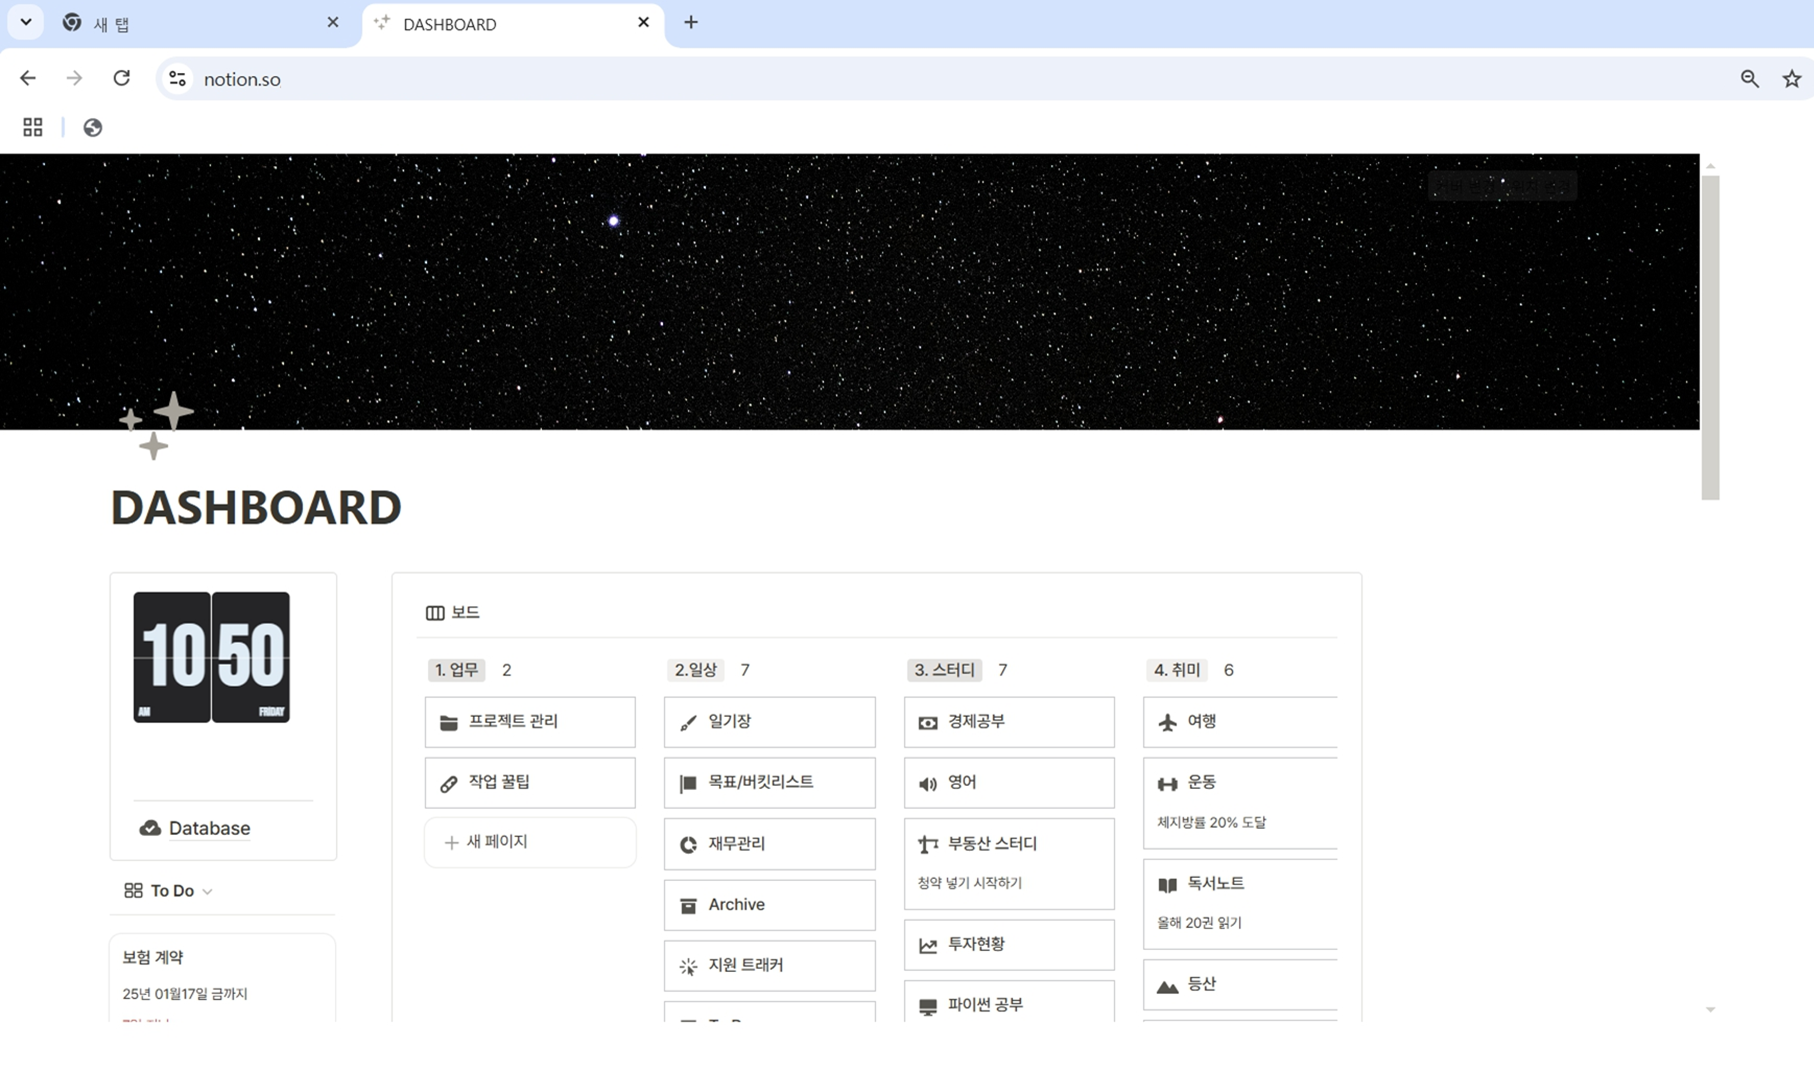This screenshot has height=1069, width=1814.
Task: Click the cash icon on 경제공부
Action: tap(928, 723)
